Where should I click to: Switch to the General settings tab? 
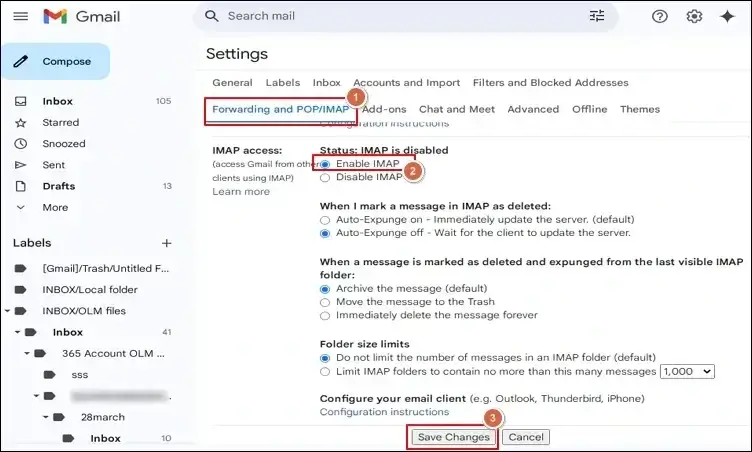coord(232,83)
